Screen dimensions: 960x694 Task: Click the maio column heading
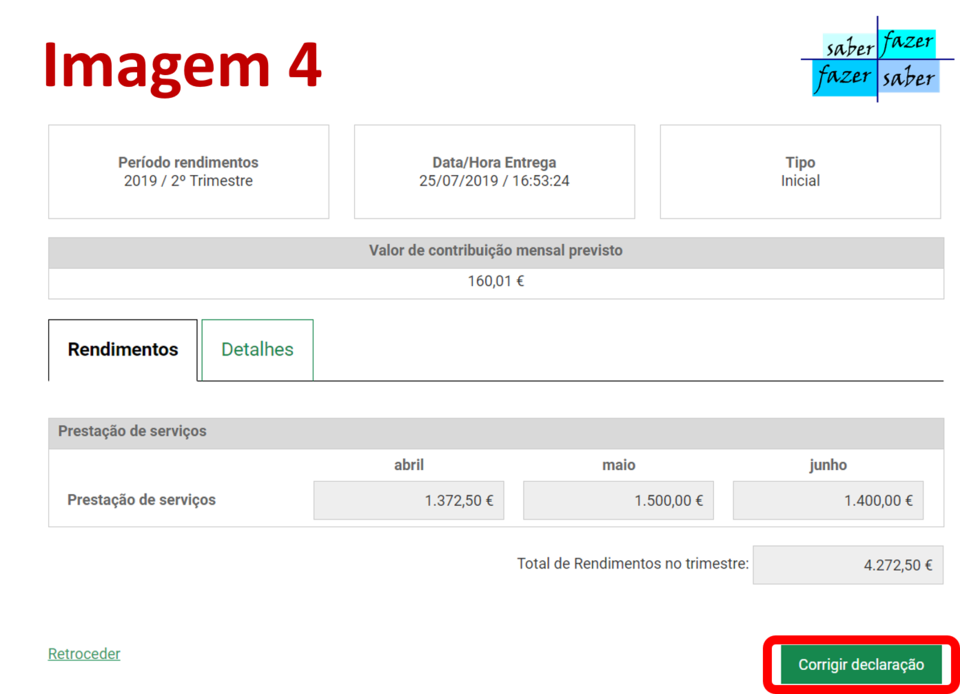(618, 465)
